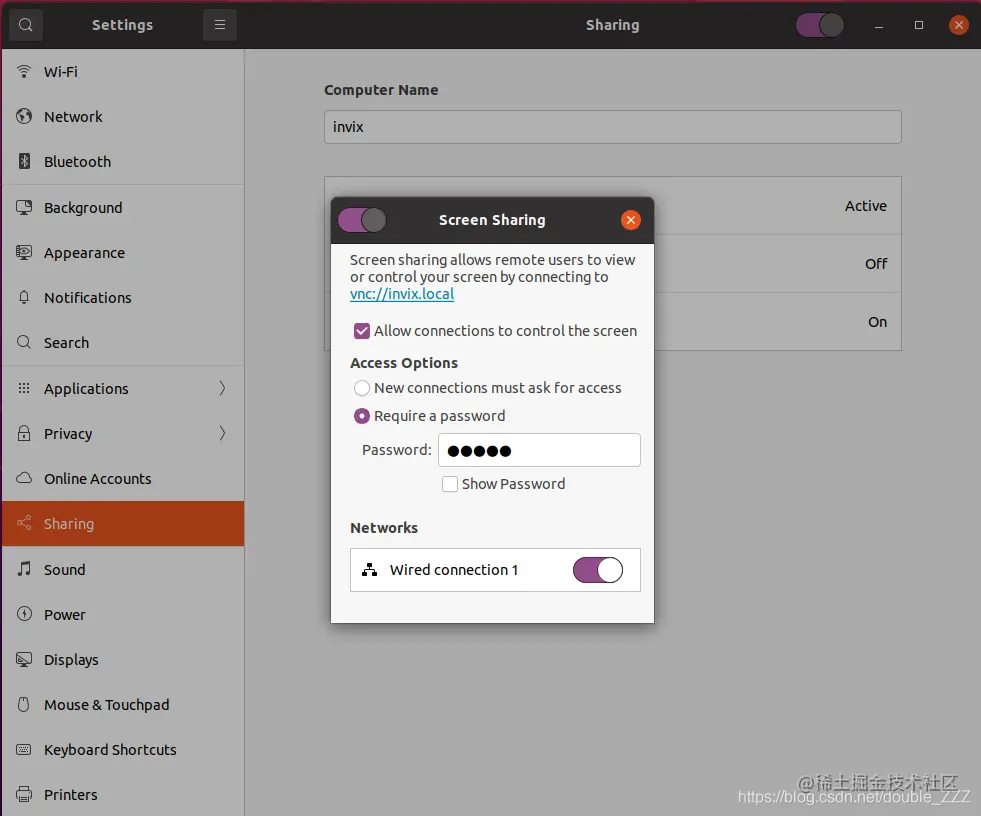
Task: Click the Bluetooth icon in sidebar
Action: pyautogui.click(x=24, y=161)
